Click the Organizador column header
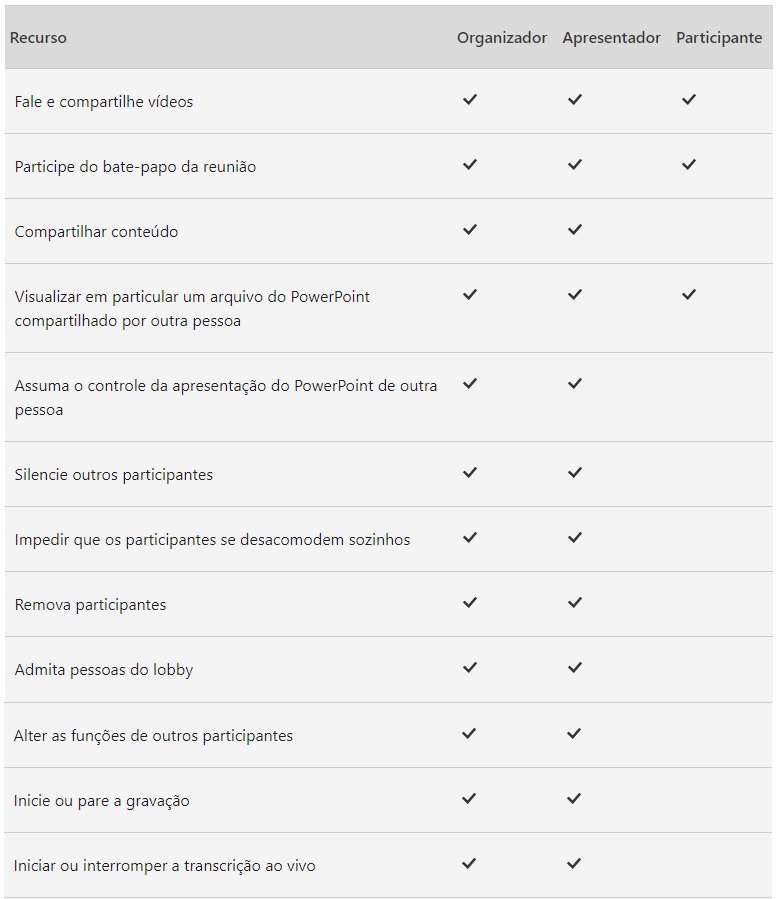This screenshot has height=899, width=782. tap(502, 38)
